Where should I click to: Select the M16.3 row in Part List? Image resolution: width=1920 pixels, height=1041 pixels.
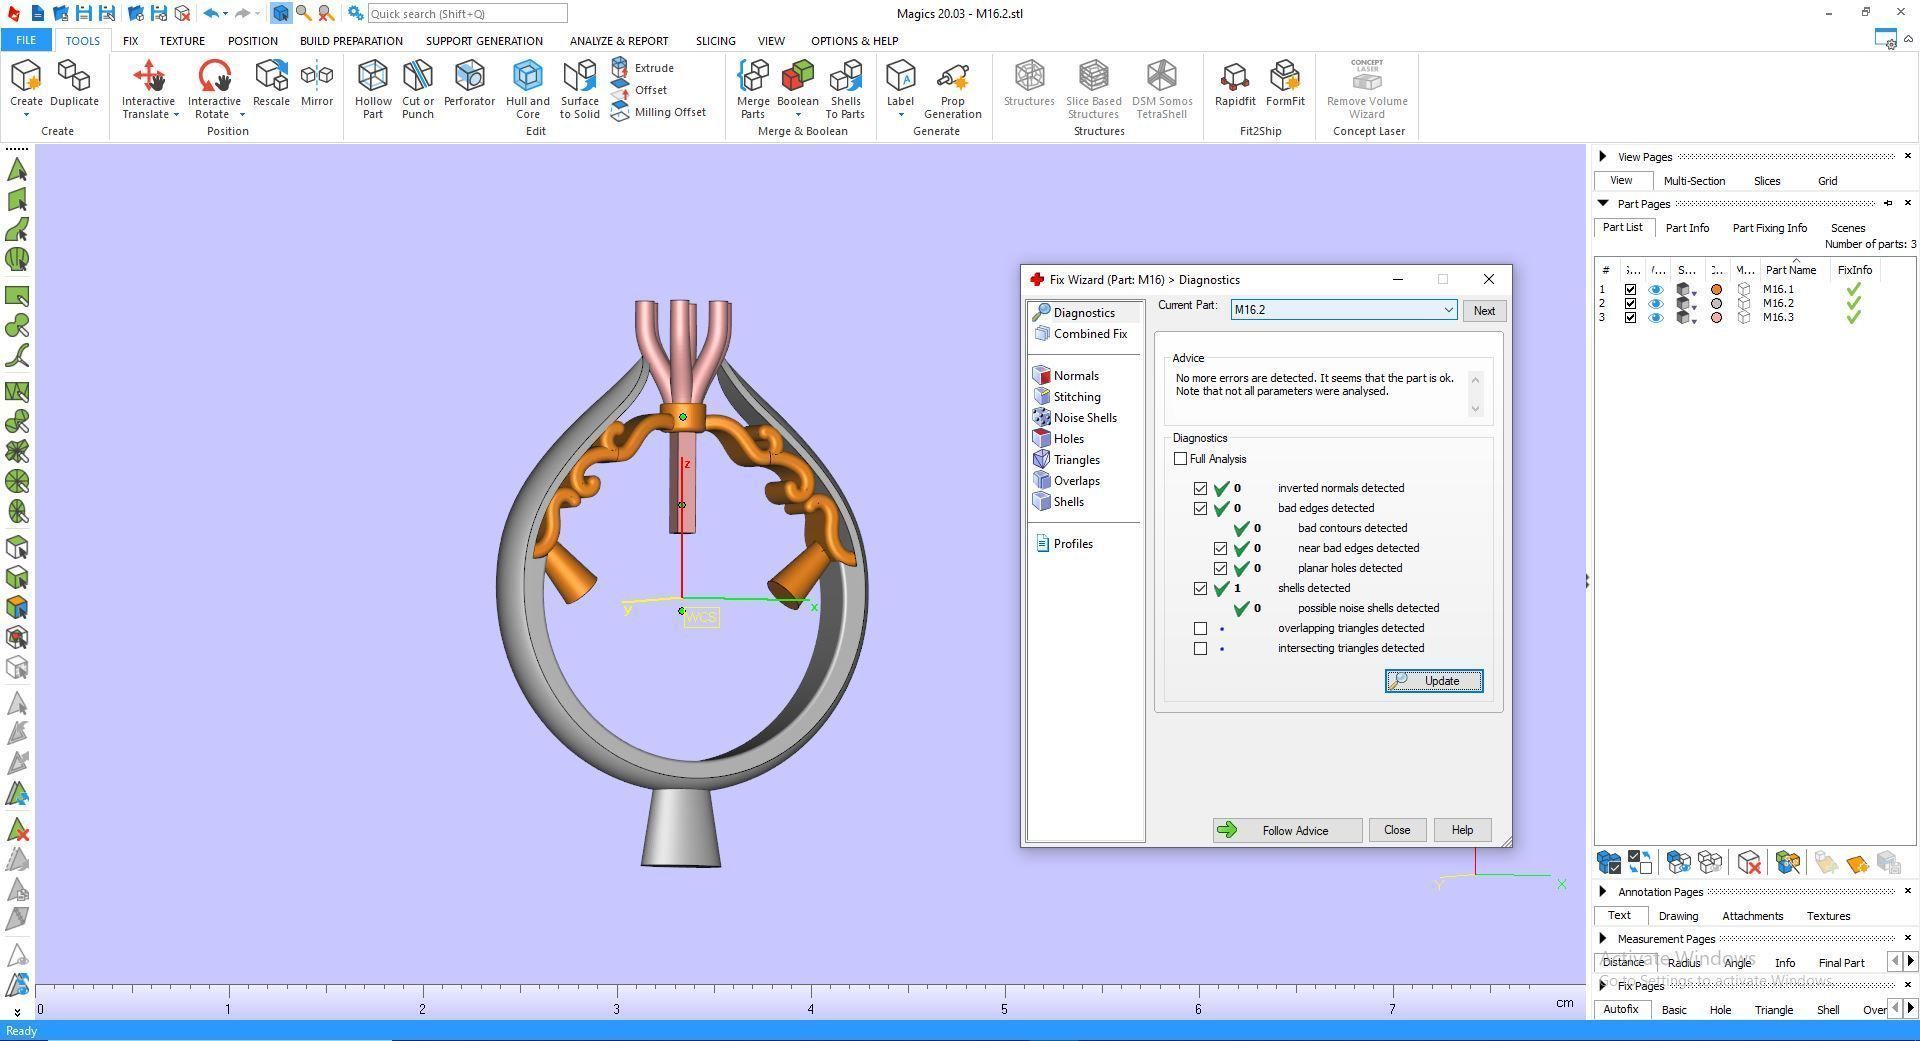click(1754, 318)
